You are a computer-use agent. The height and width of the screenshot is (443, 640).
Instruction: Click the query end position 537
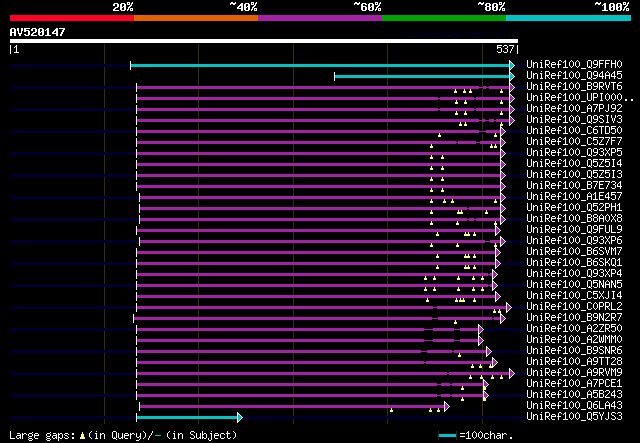[x=505, y=49]
